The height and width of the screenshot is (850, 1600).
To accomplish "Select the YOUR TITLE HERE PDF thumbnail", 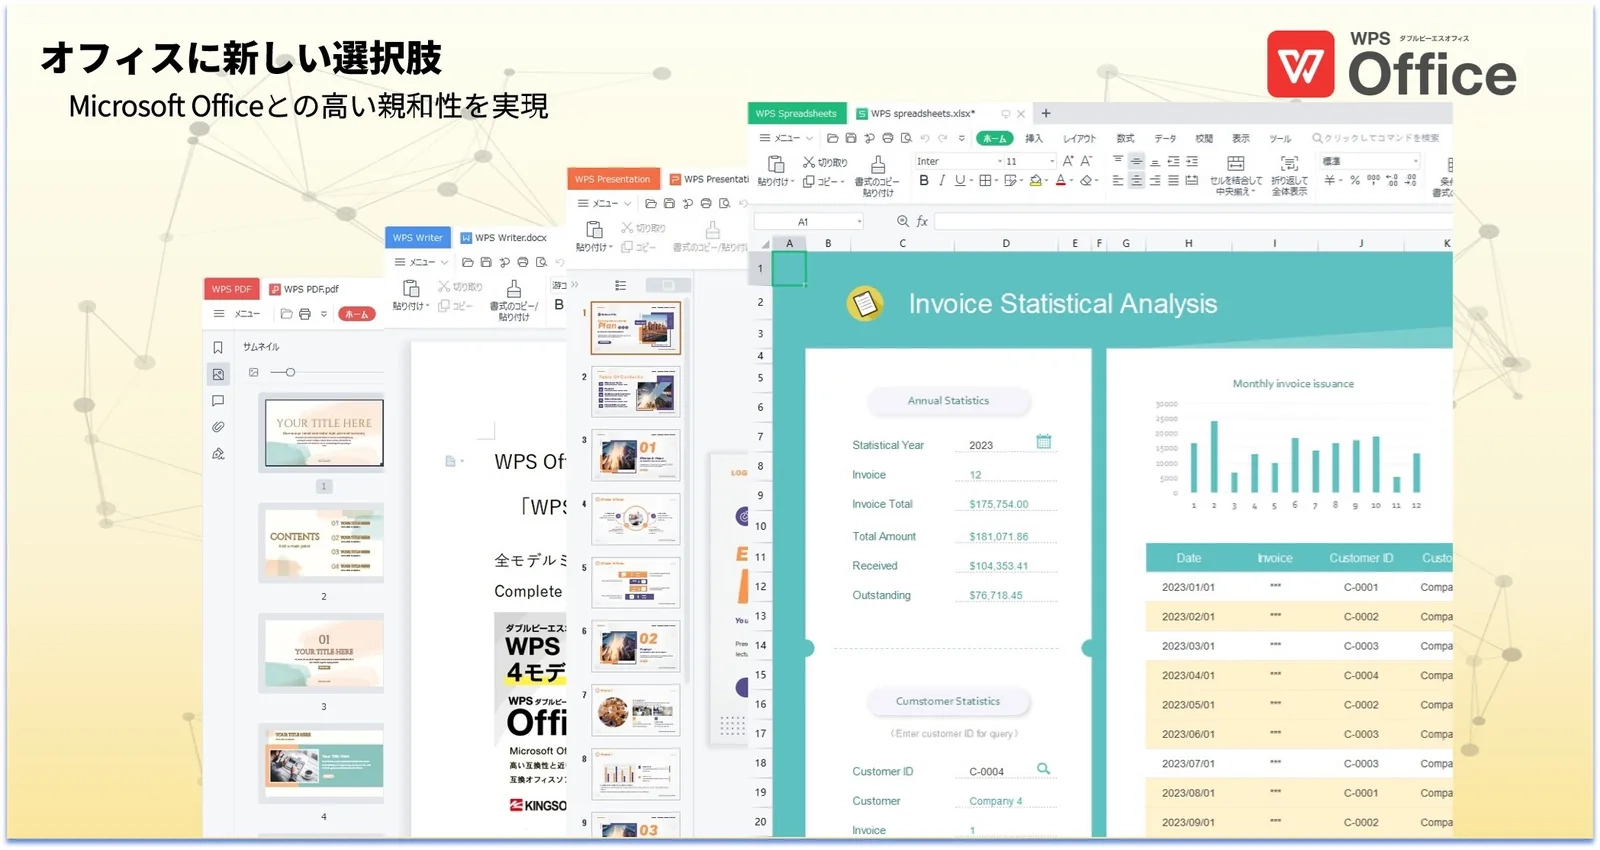I will pyautogui.click(x=324, y=433).
